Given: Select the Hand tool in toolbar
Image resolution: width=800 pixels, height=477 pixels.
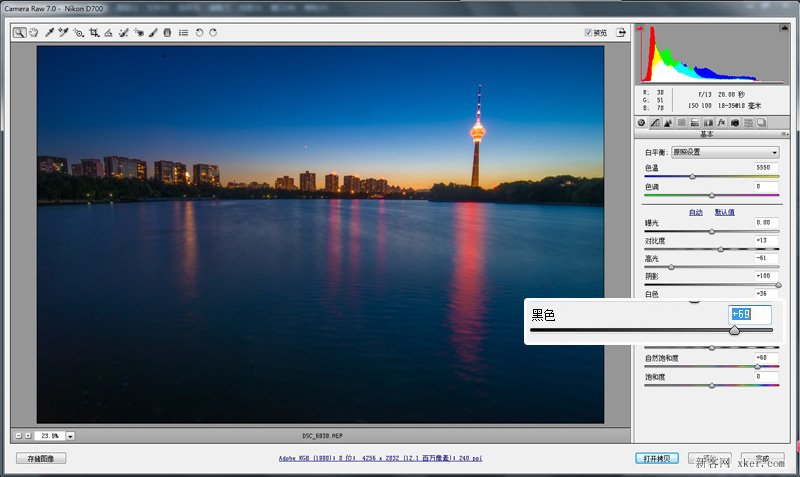Looking at the screenshot, I should pyautogui.click(x=34, y=33).
